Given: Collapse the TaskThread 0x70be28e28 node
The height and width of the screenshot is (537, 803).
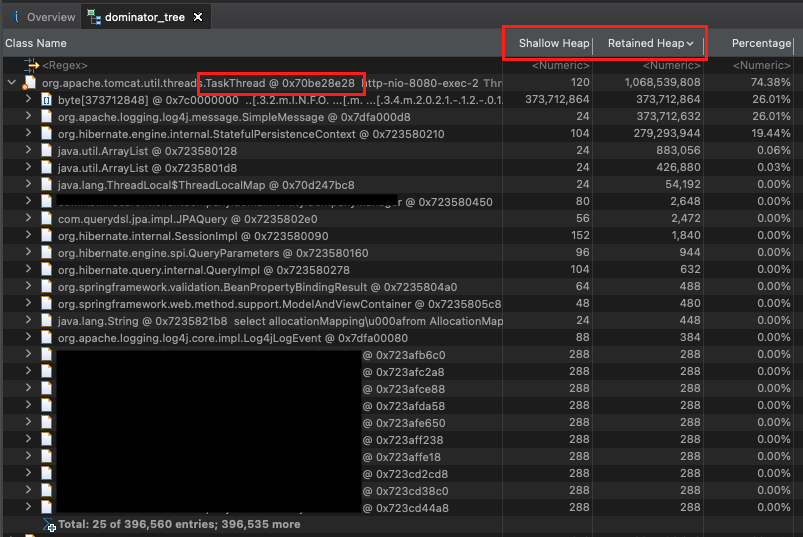Looking at the screenshot, I should pyautogui.click(x=11, y=82).
